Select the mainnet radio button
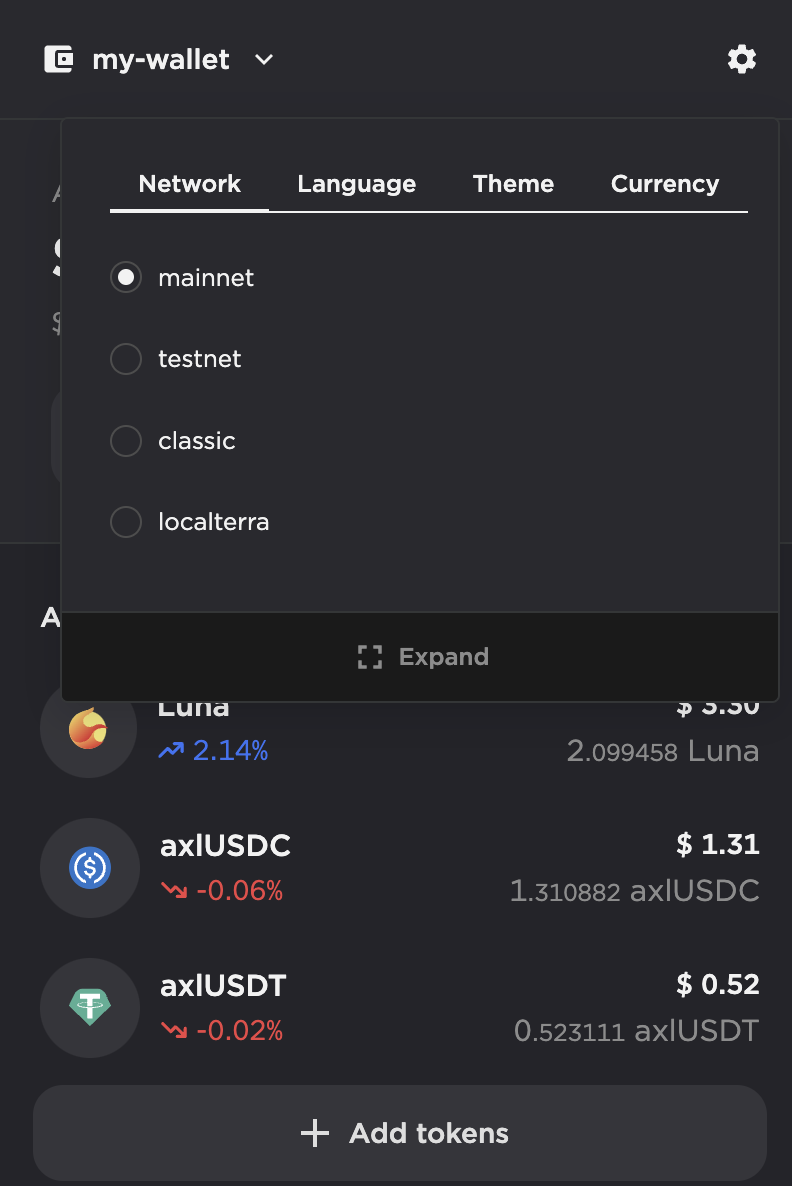 (x=126, y=277)
